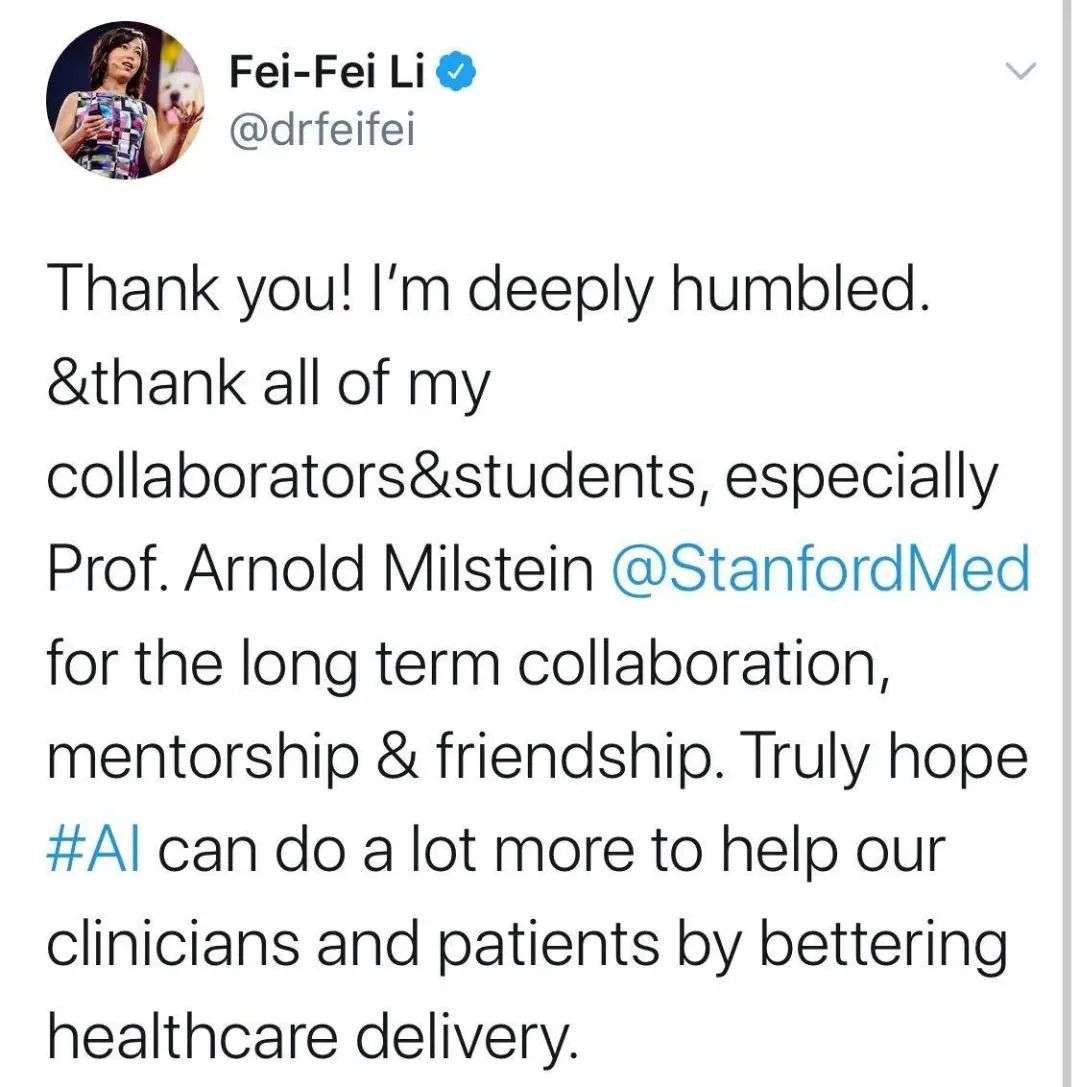The height and width of the screenshot is (1087, 1080).
Task: Visit the @drfeifei handle
Action: [322, 130]
